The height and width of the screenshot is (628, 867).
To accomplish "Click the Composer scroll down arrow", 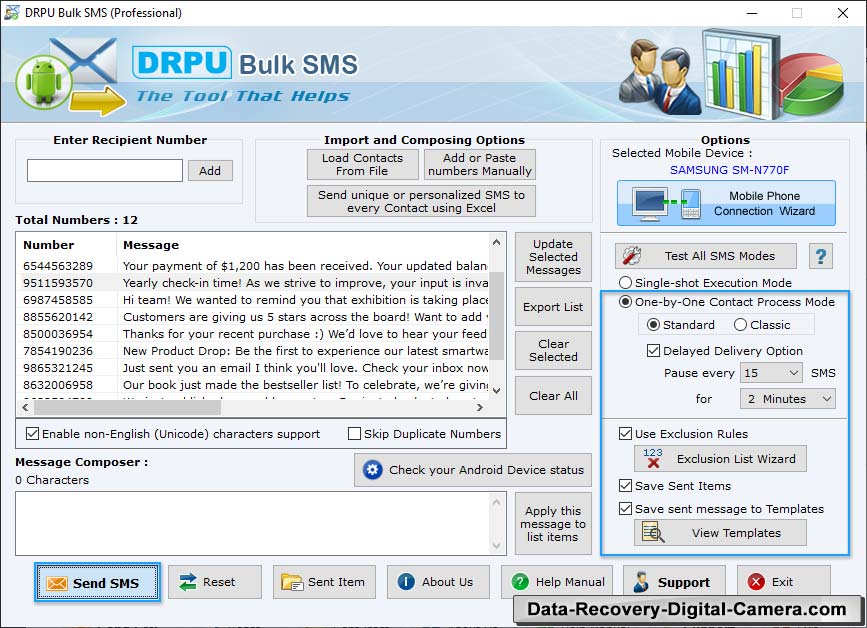I will click(497, 546).
